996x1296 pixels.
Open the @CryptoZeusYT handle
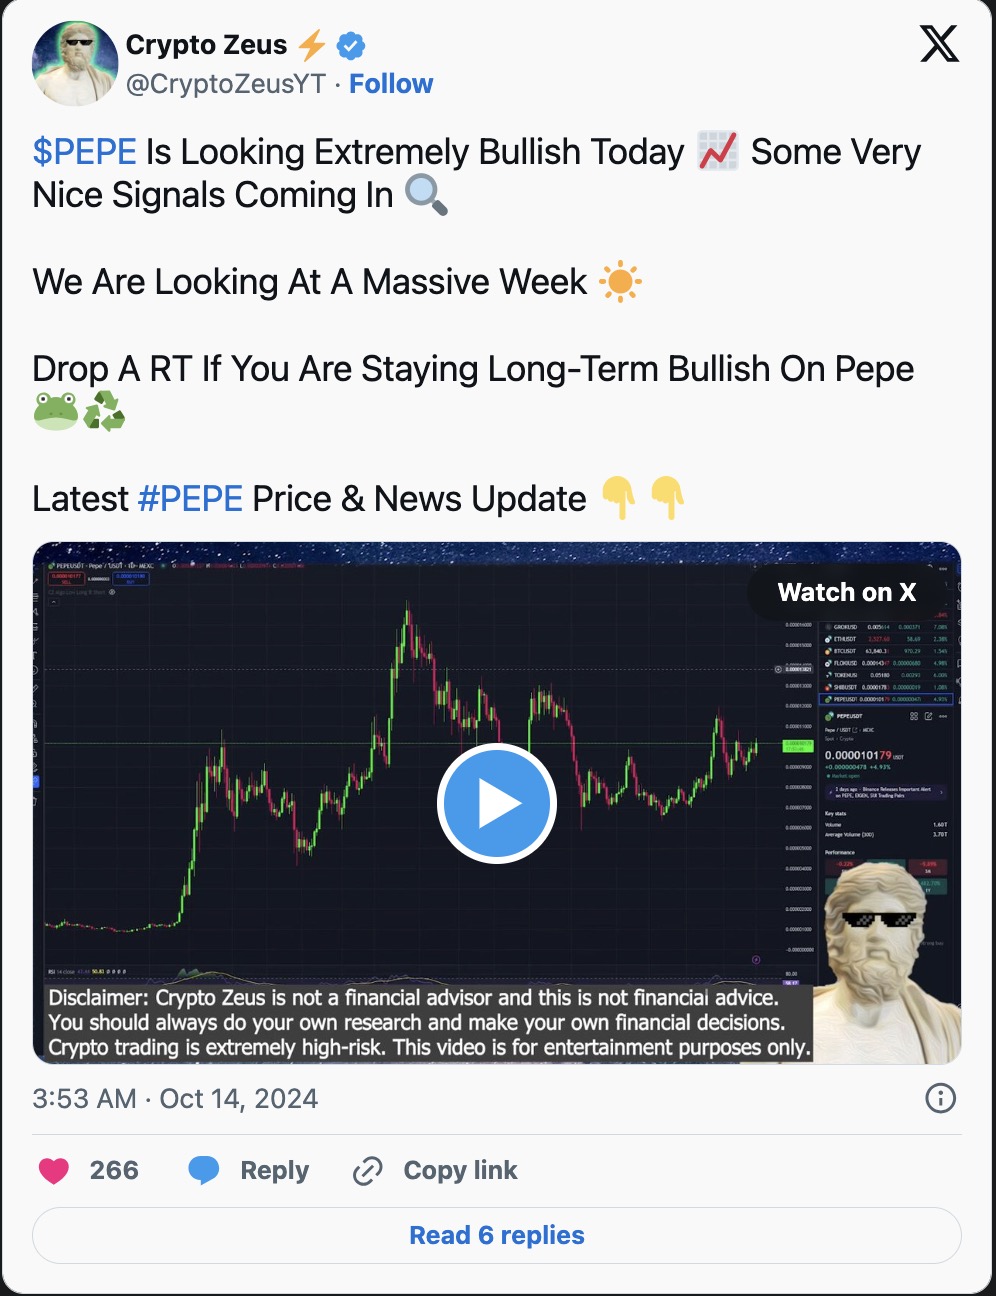click(x=226, y=84)
